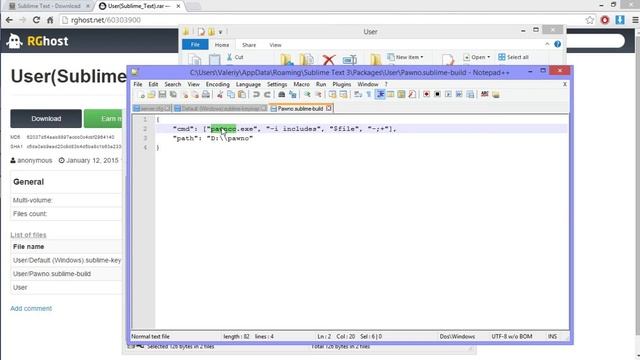640x360 pixels.
Task: Click the Cut scissors icon in Notepad++ toolbar
Action: 220,95
